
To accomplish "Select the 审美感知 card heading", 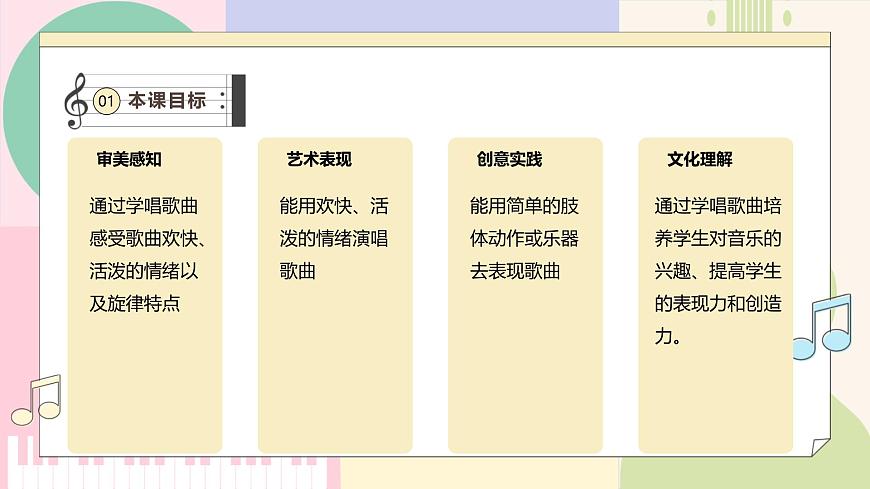I will 129,159.
